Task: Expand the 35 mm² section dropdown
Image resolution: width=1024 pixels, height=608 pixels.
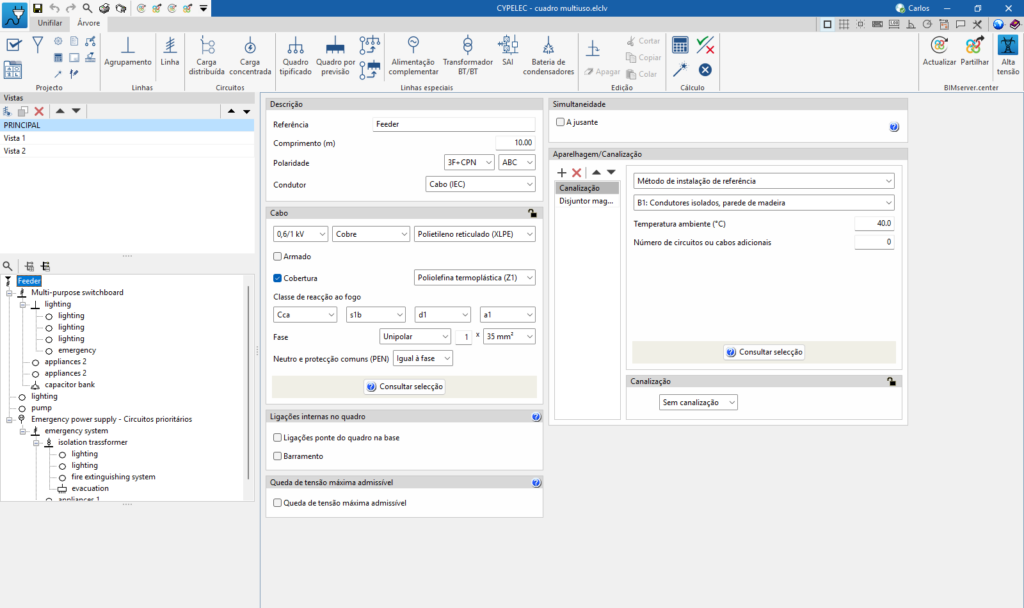Action: point(508,337)
